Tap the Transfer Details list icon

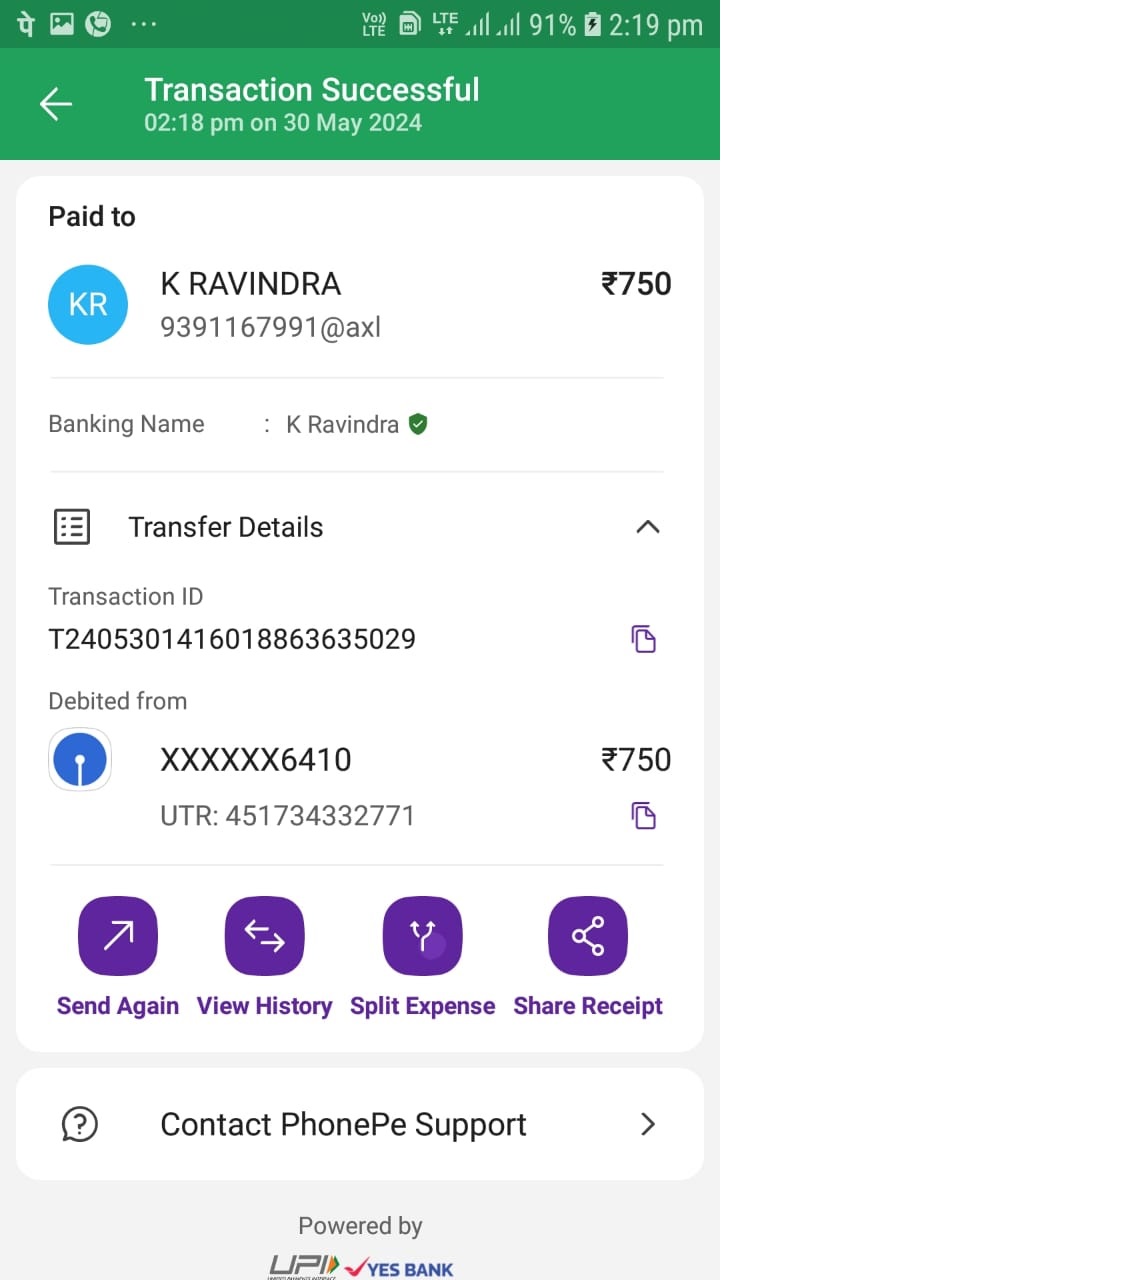coord(72,527)
